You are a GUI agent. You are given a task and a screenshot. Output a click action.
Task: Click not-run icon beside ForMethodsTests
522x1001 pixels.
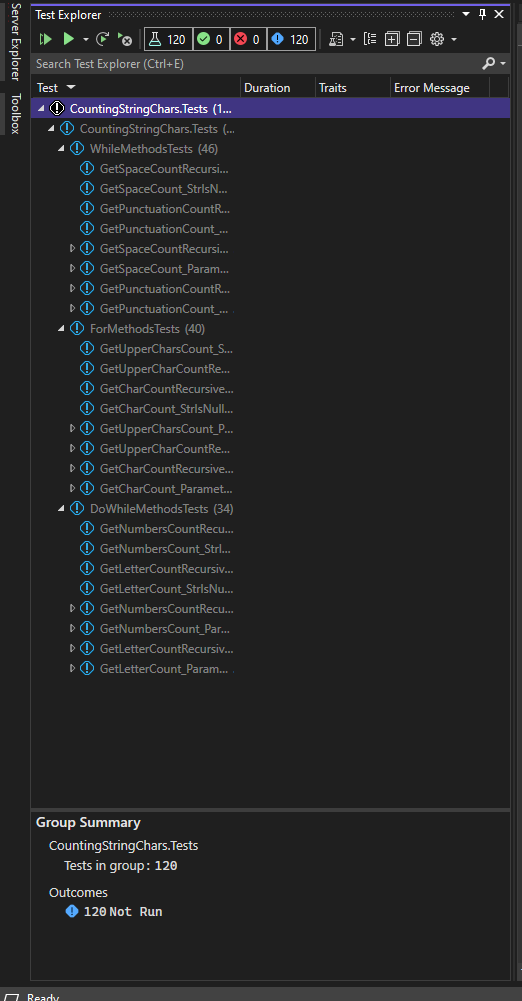[77, 329]
